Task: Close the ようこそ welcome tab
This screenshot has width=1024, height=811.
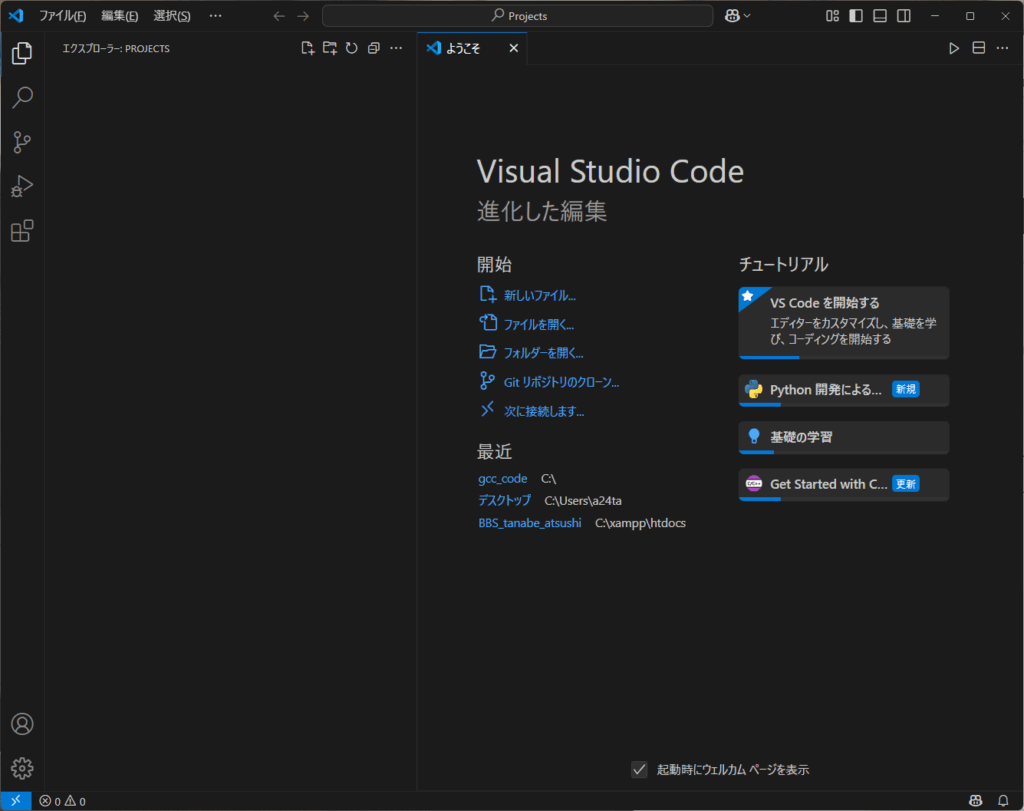Action: tap(514, 48)
